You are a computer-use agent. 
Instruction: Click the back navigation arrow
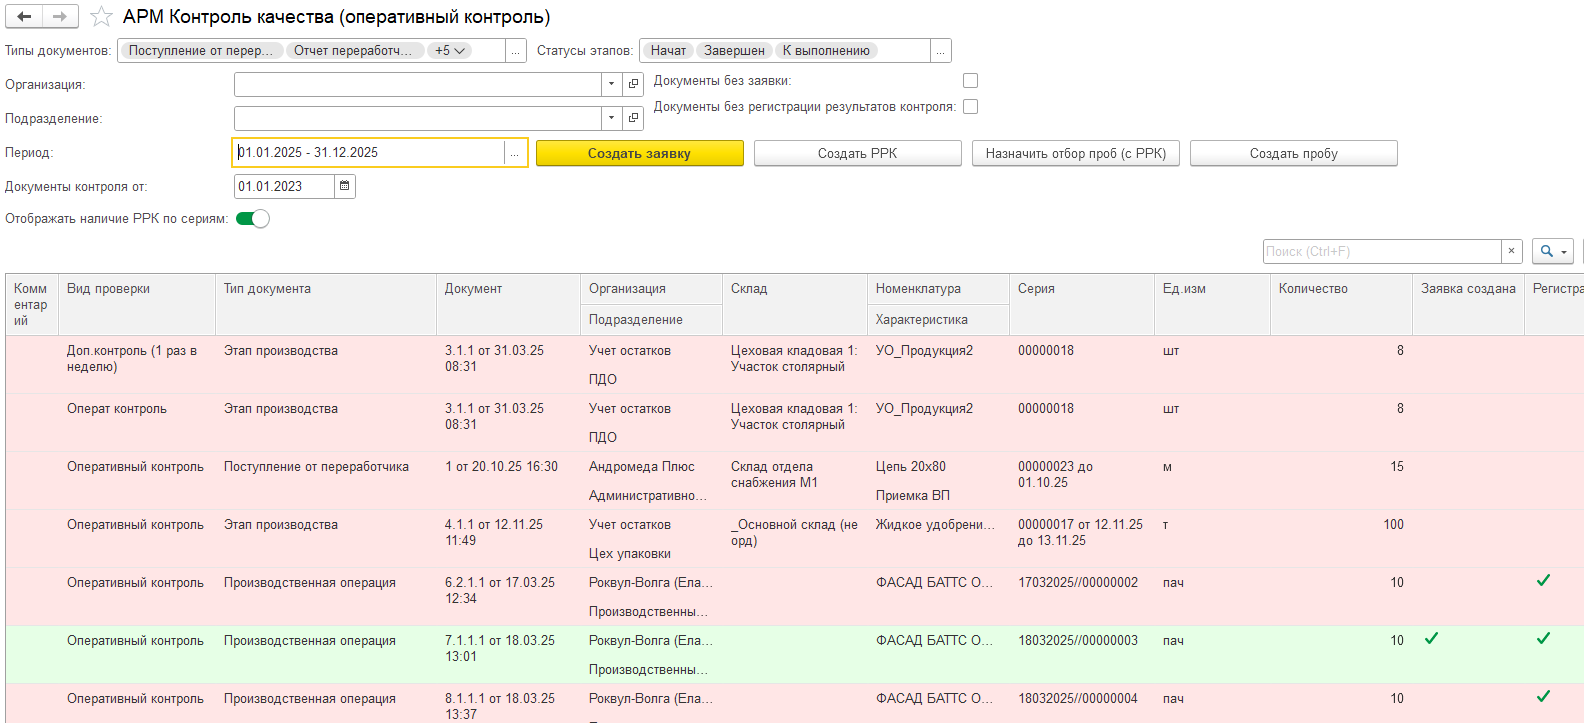coord(24,17)
